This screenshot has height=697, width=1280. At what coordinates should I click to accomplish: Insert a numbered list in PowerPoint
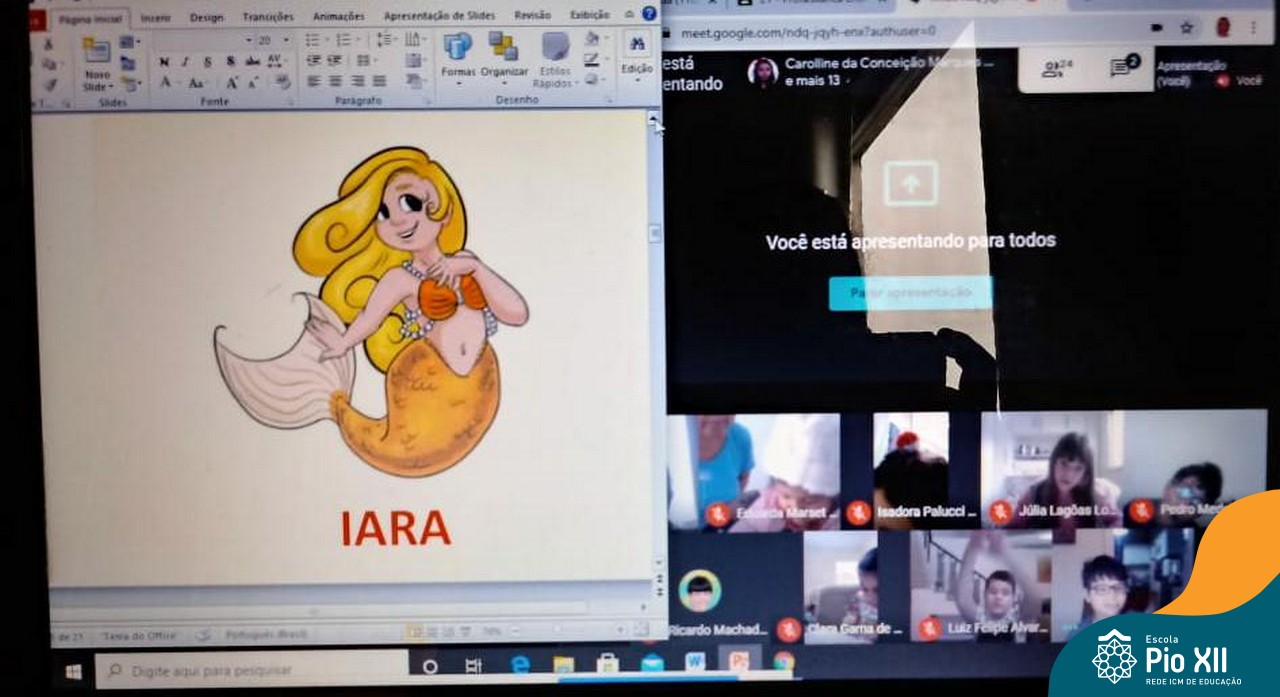(344, 40)
